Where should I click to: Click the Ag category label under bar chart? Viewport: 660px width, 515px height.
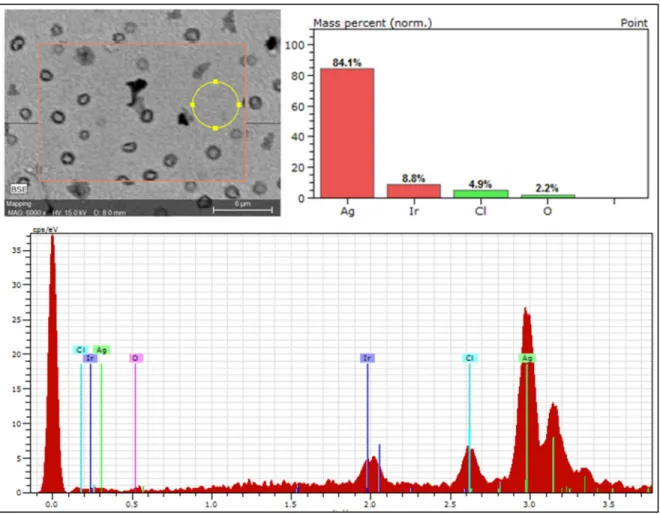347,211
